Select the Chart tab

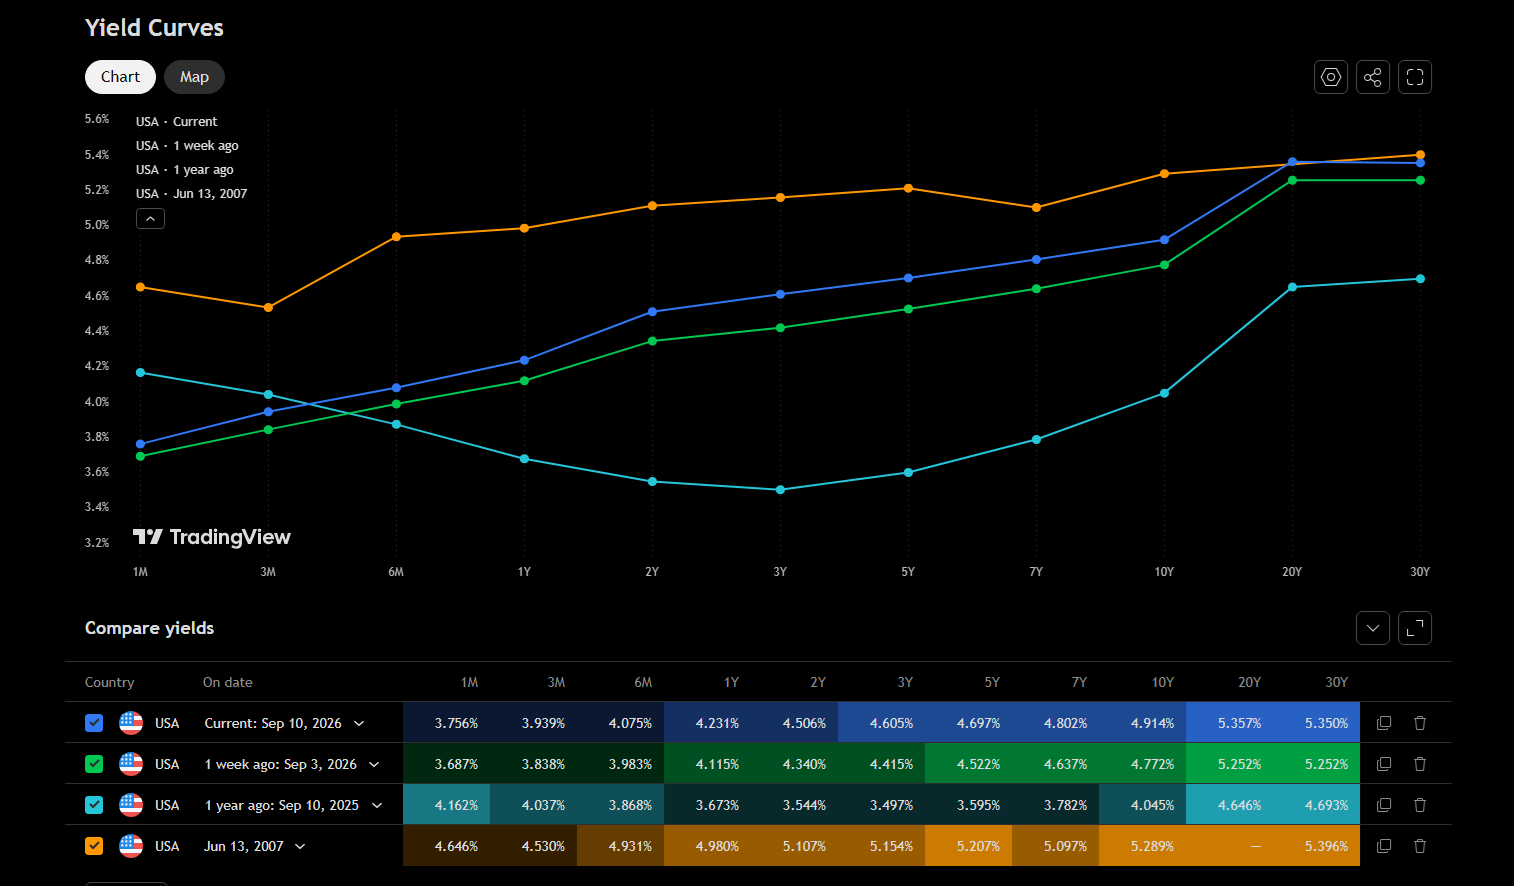point(120,77)
